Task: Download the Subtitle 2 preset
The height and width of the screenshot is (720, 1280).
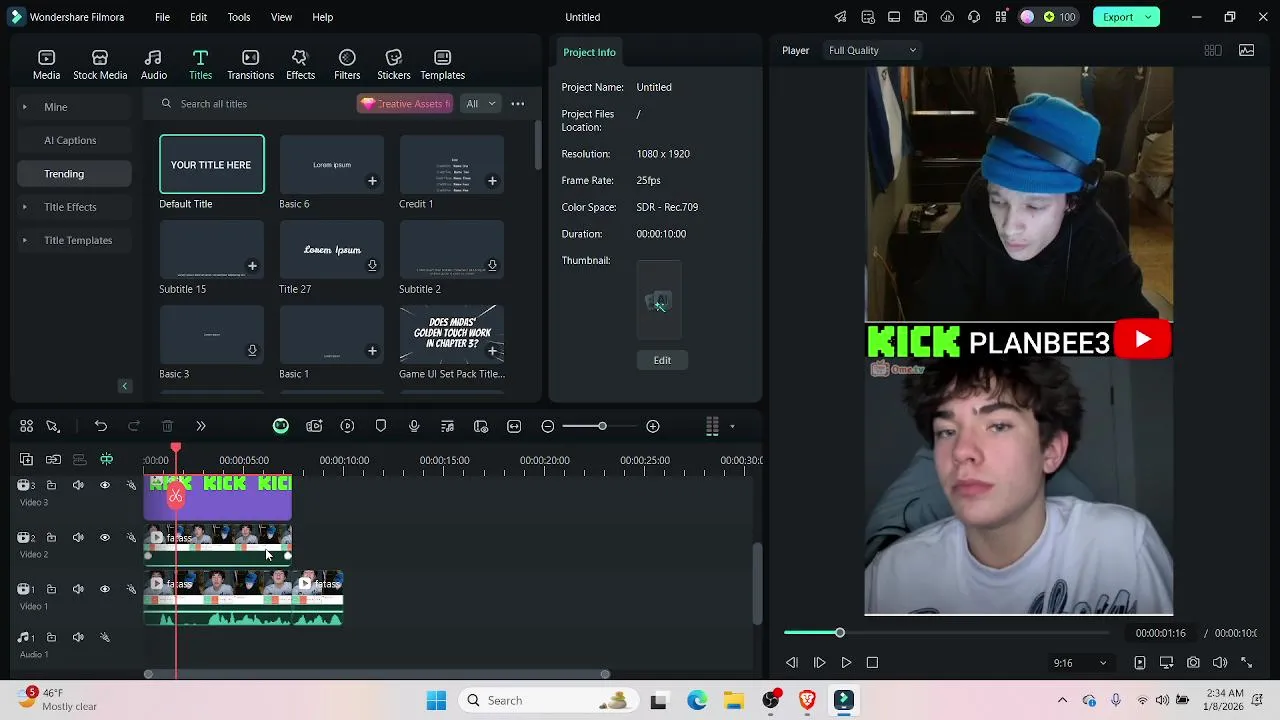Action: (x=492, y=266)
